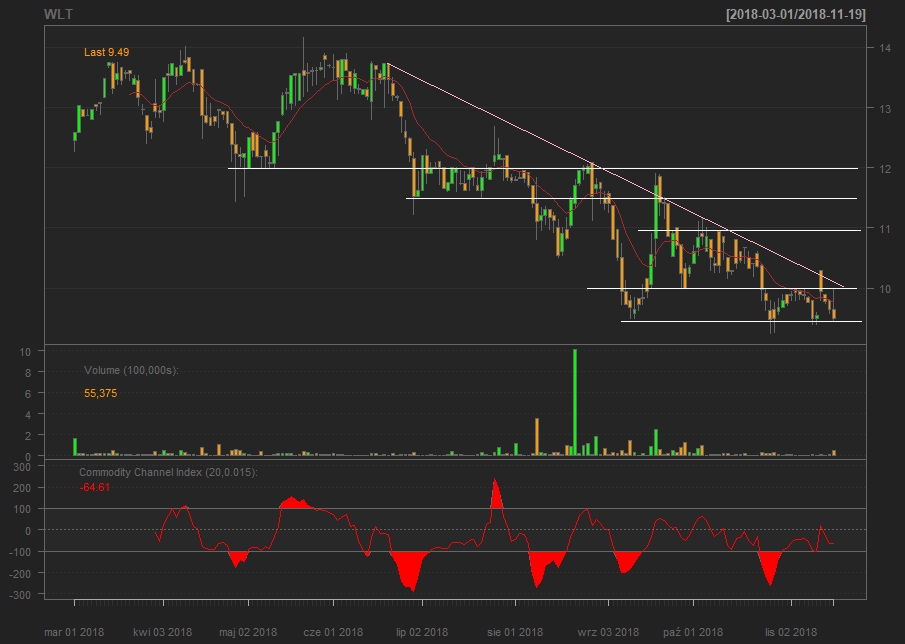The height and width of the screenshot is (644, 905).
Task: Click the date label 'kwi 03 2018'
Action: tap(163, 632)
